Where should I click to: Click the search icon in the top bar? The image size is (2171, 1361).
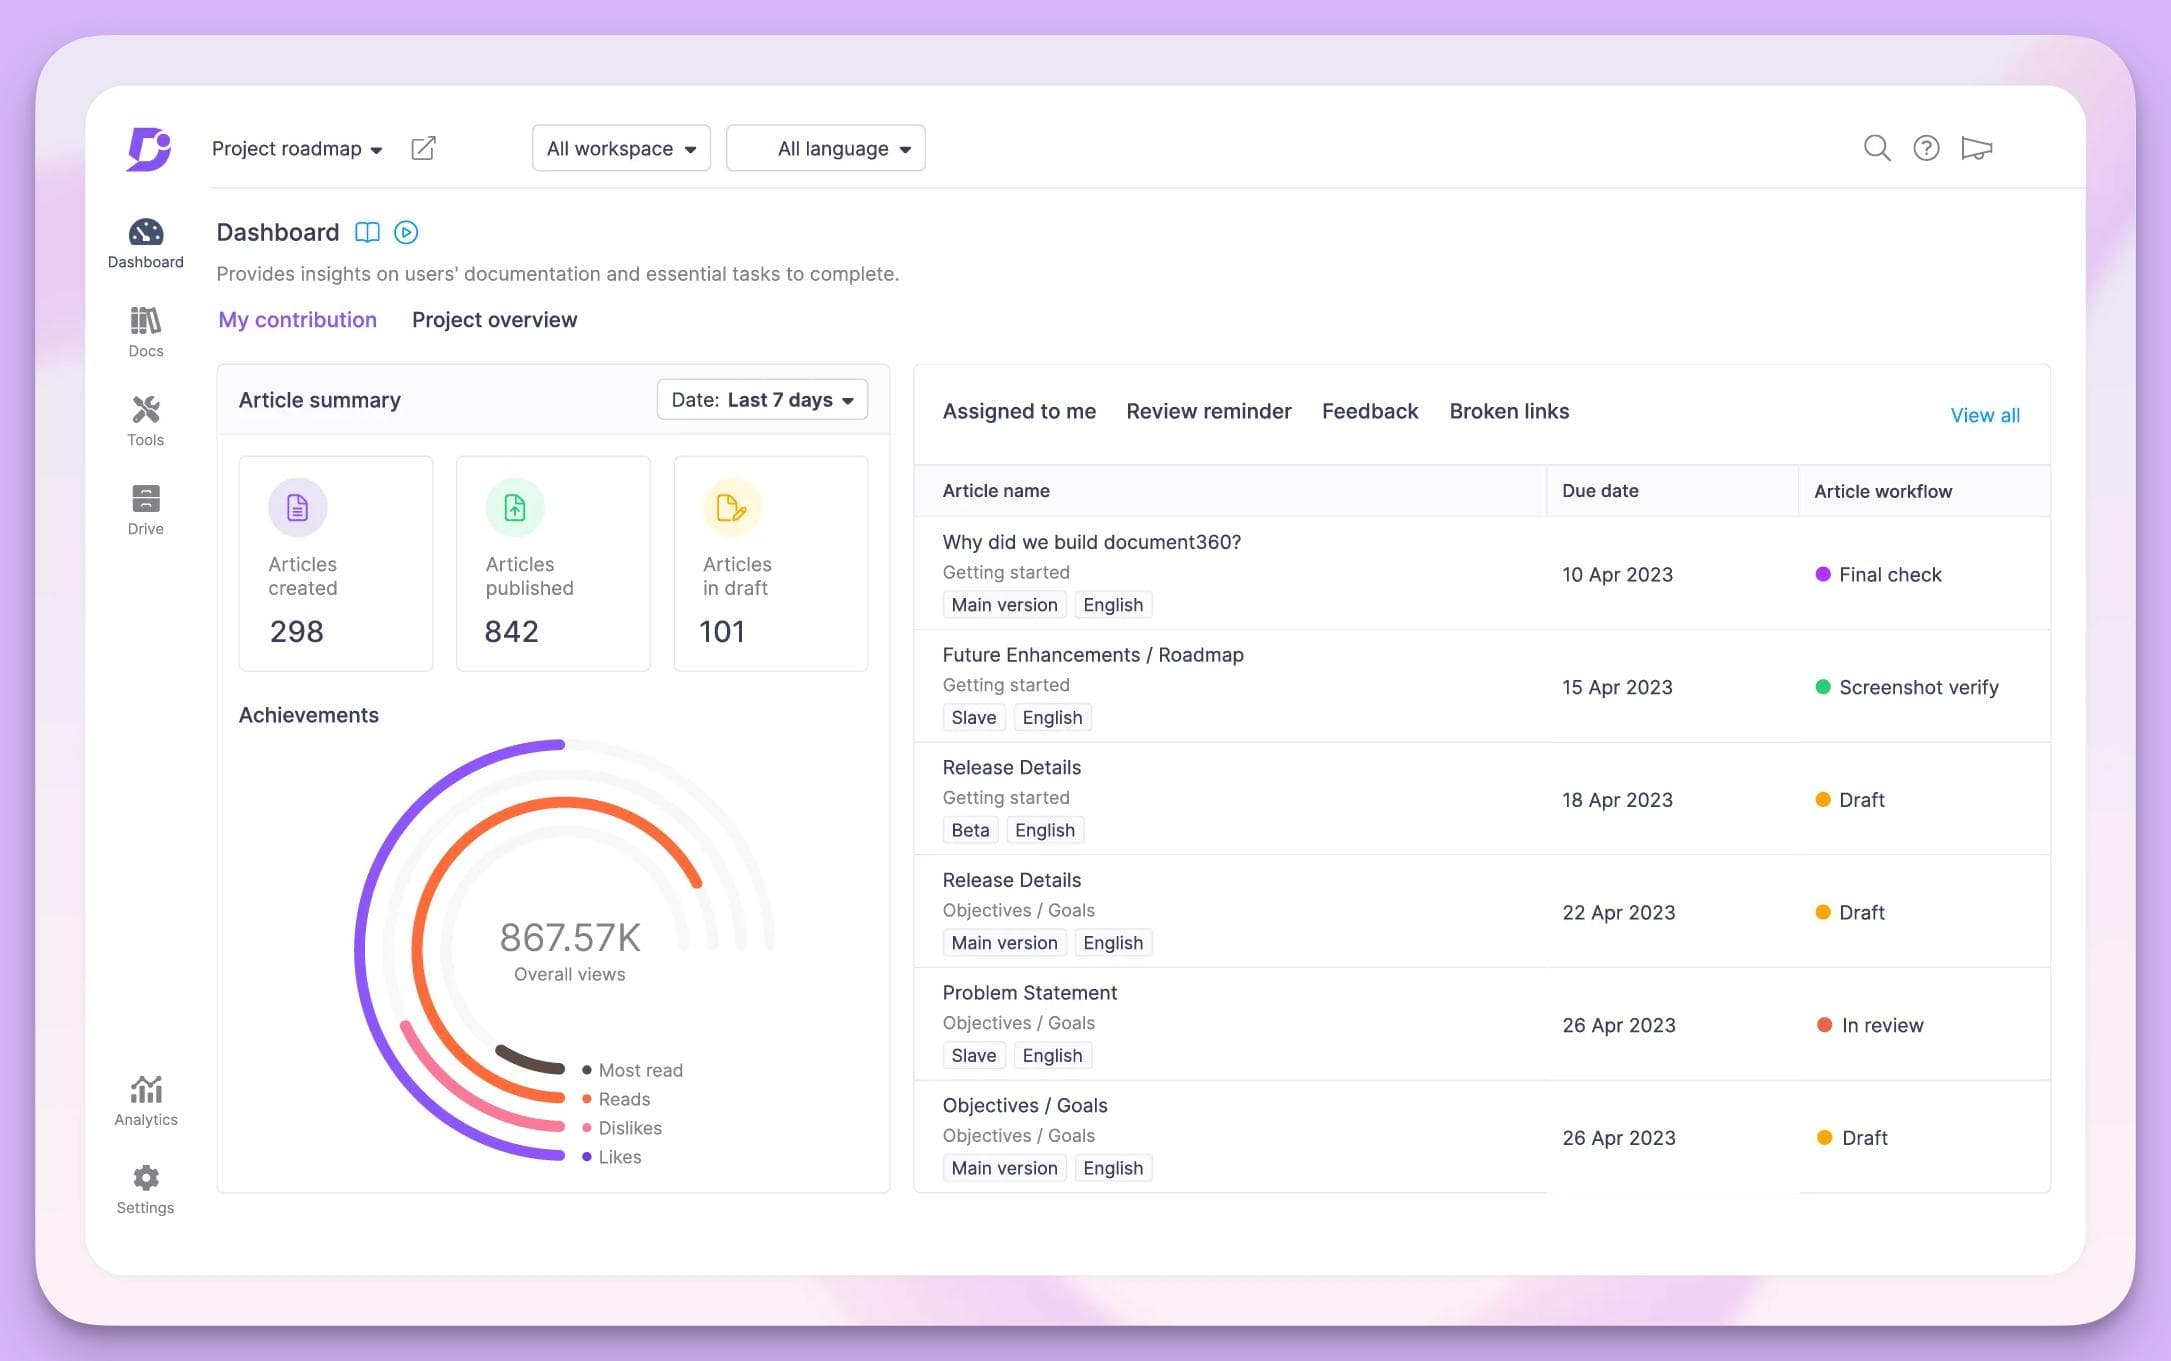click(x=1877, y=148)
